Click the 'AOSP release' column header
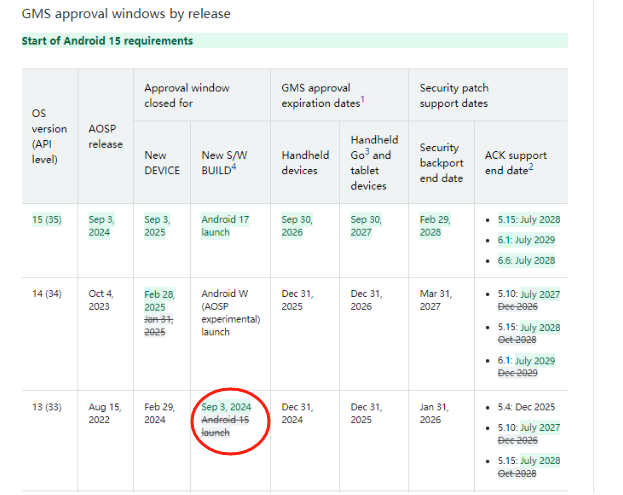Screen dimensions: 623x495 (105, 136)
